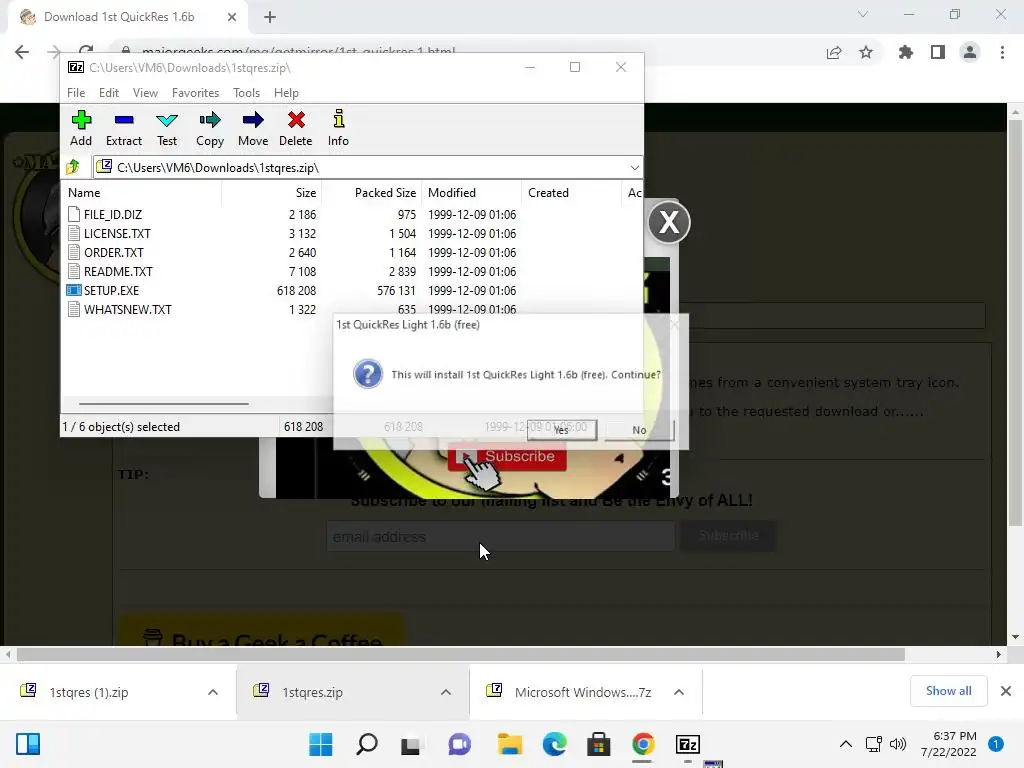Screen dimensions: 1024x768
Task: Click the Buy a Geek a Coffee button
Action: click(x=261, y=632)
